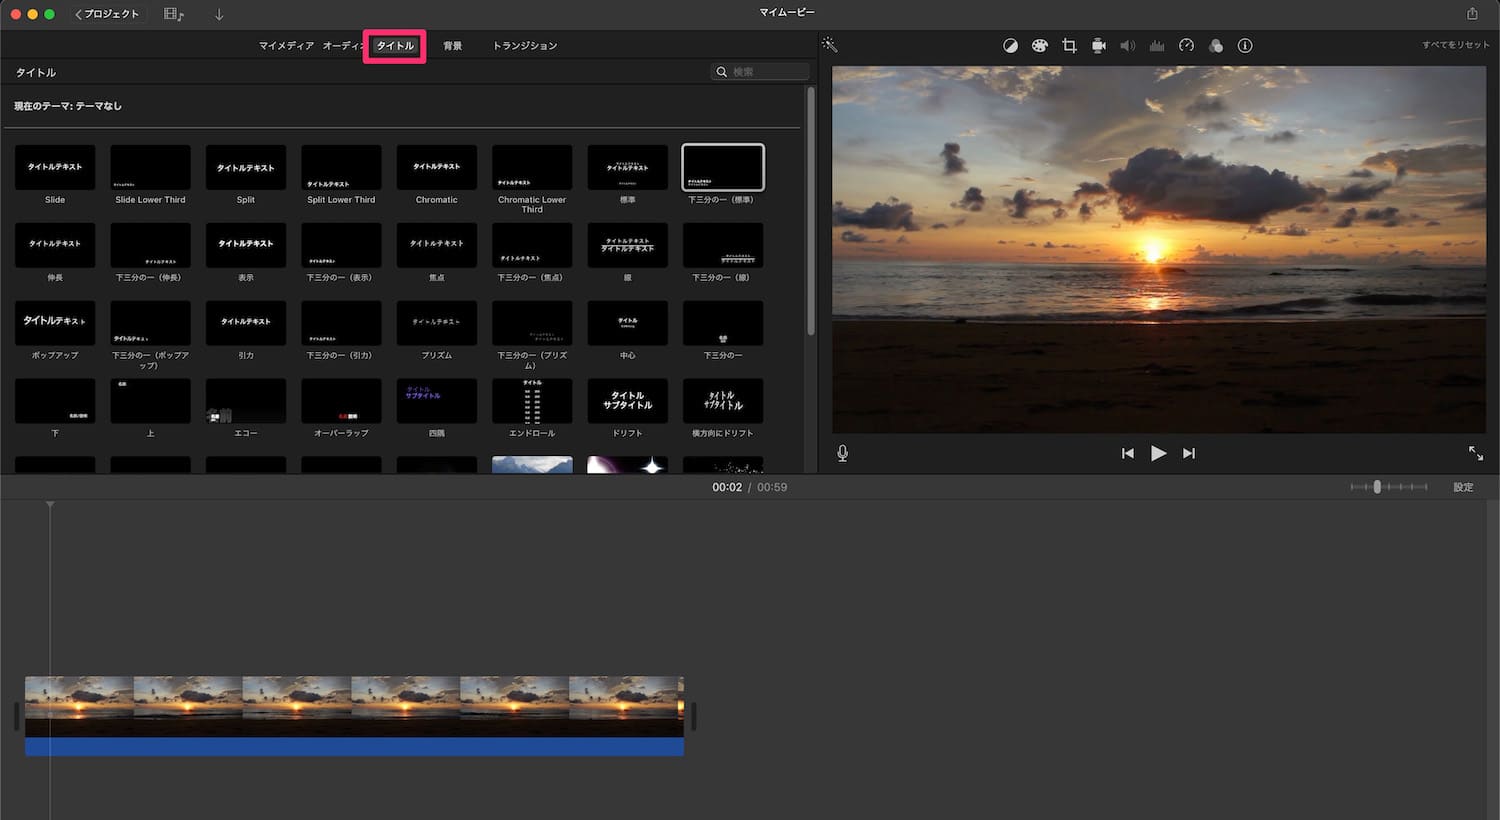Open the stabilization camera tool

pyautogui.click(x=1098, y=46)
